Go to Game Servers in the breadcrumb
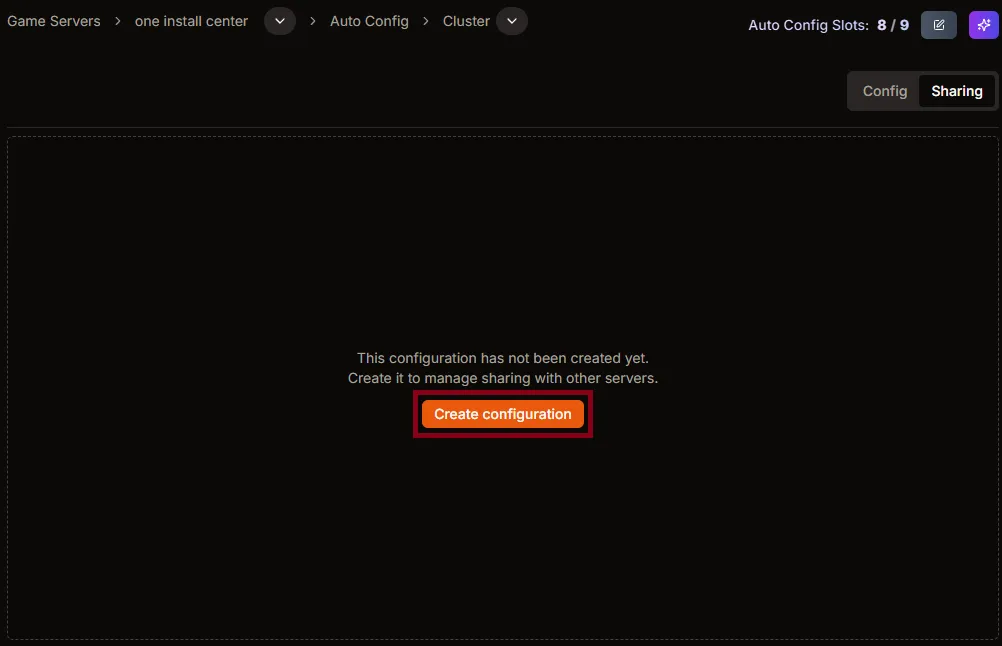The image size is (1002, 646). point(54,21)
